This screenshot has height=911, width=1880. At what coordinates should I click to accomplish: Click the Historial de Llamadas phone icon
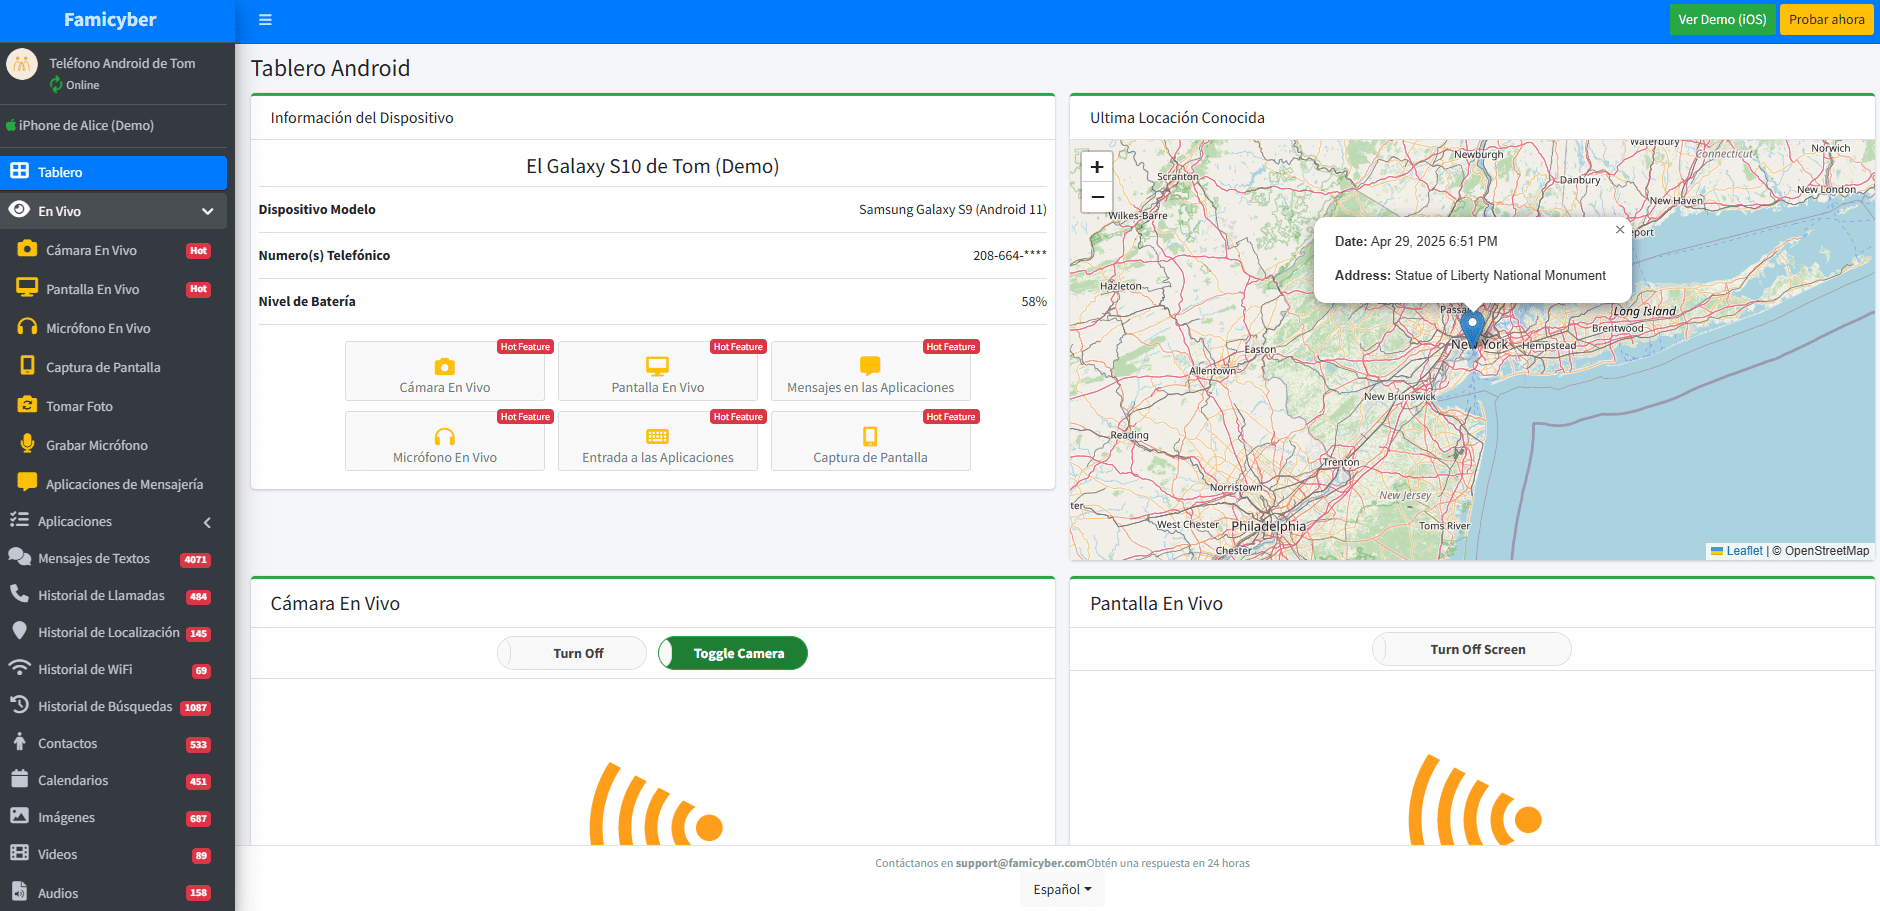[19, 594]
